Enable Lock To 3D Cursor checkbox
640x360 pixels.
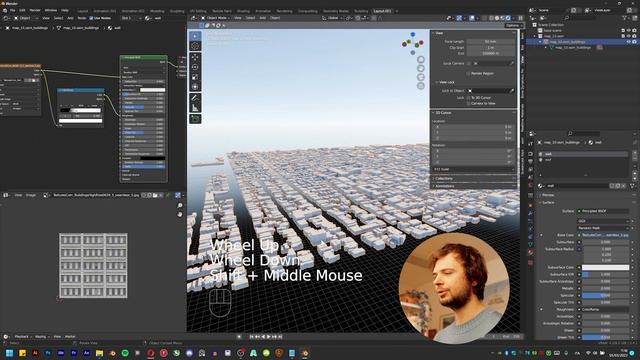[x=468, y=98]
